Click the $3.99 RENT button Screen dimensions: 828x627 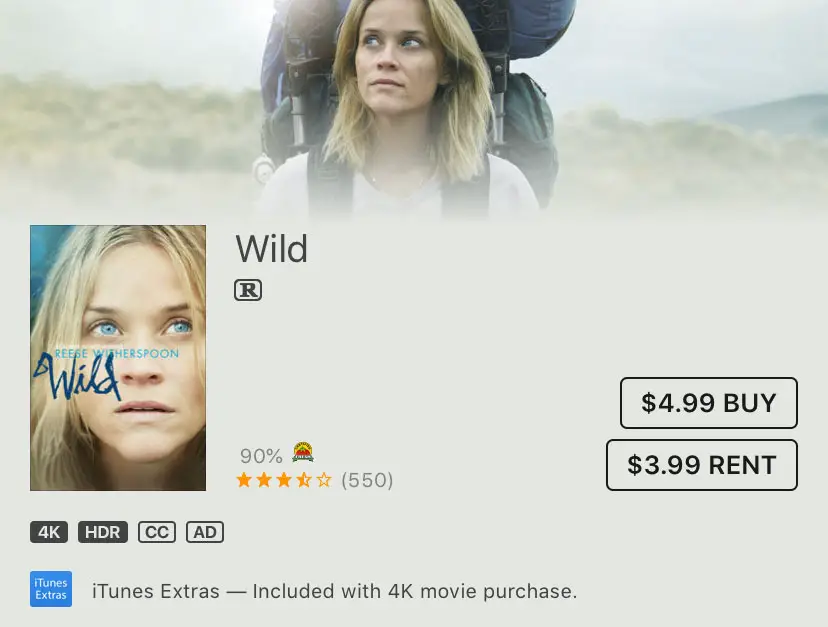point(702,465)
